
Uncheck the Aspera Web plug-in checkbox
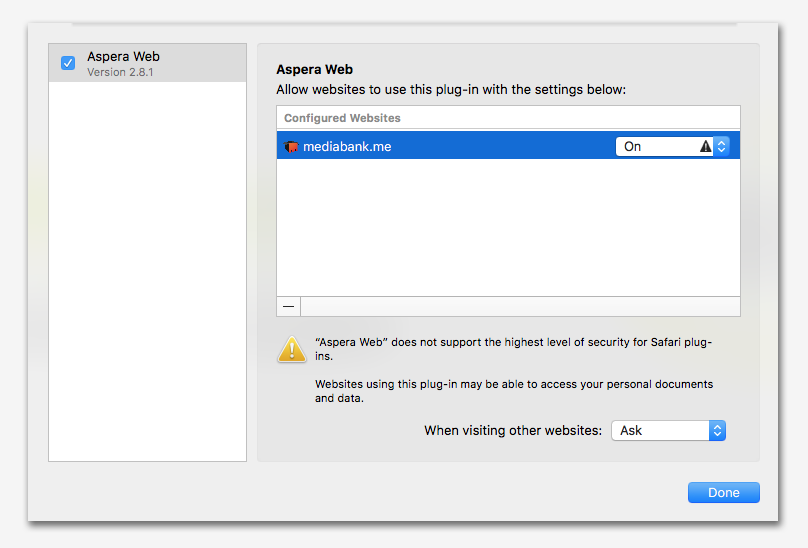[68, 63]
